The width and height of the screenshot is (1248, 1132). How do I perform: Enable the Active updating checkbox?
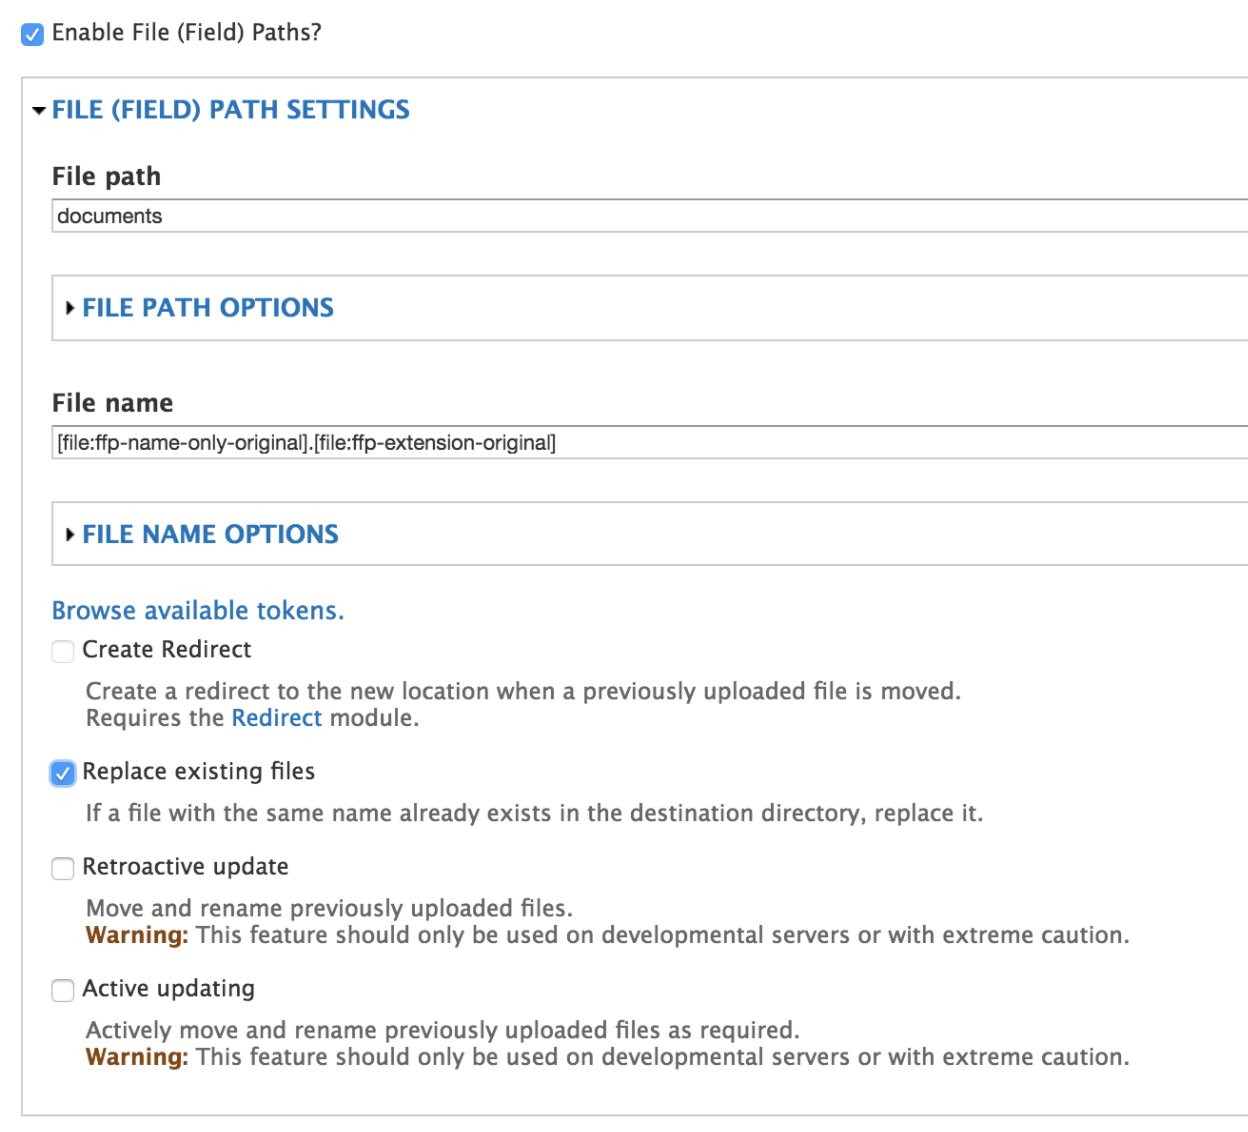click(63, 990)
